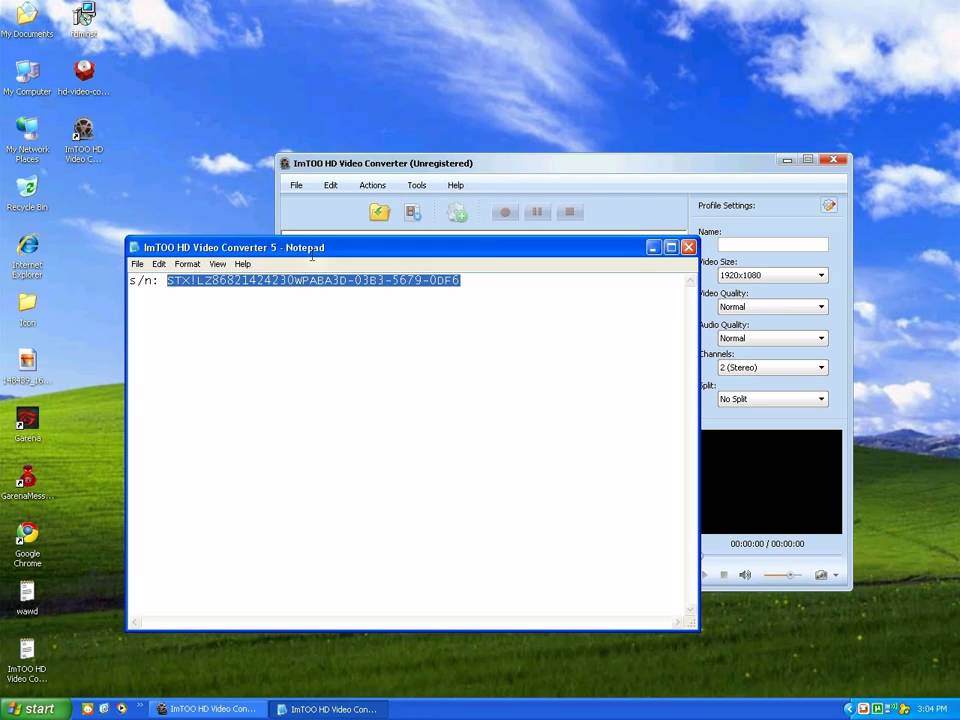Select the Google Chrome desktop icon
Viewport: 960px width, 720px height.
27,544
